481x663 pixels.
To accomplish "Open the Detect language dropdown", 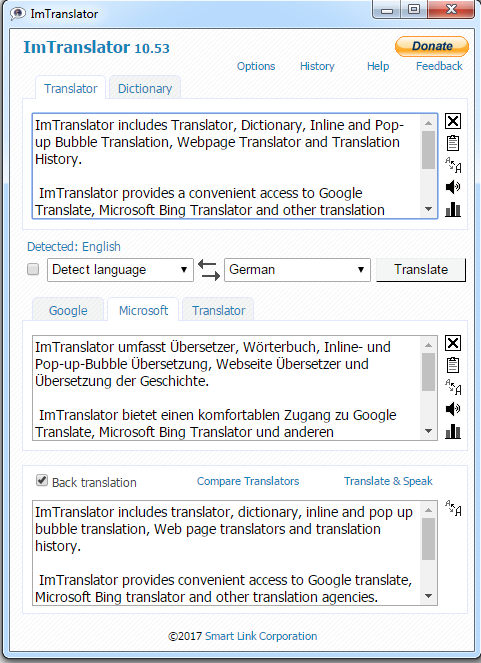I will click(120, 270).
